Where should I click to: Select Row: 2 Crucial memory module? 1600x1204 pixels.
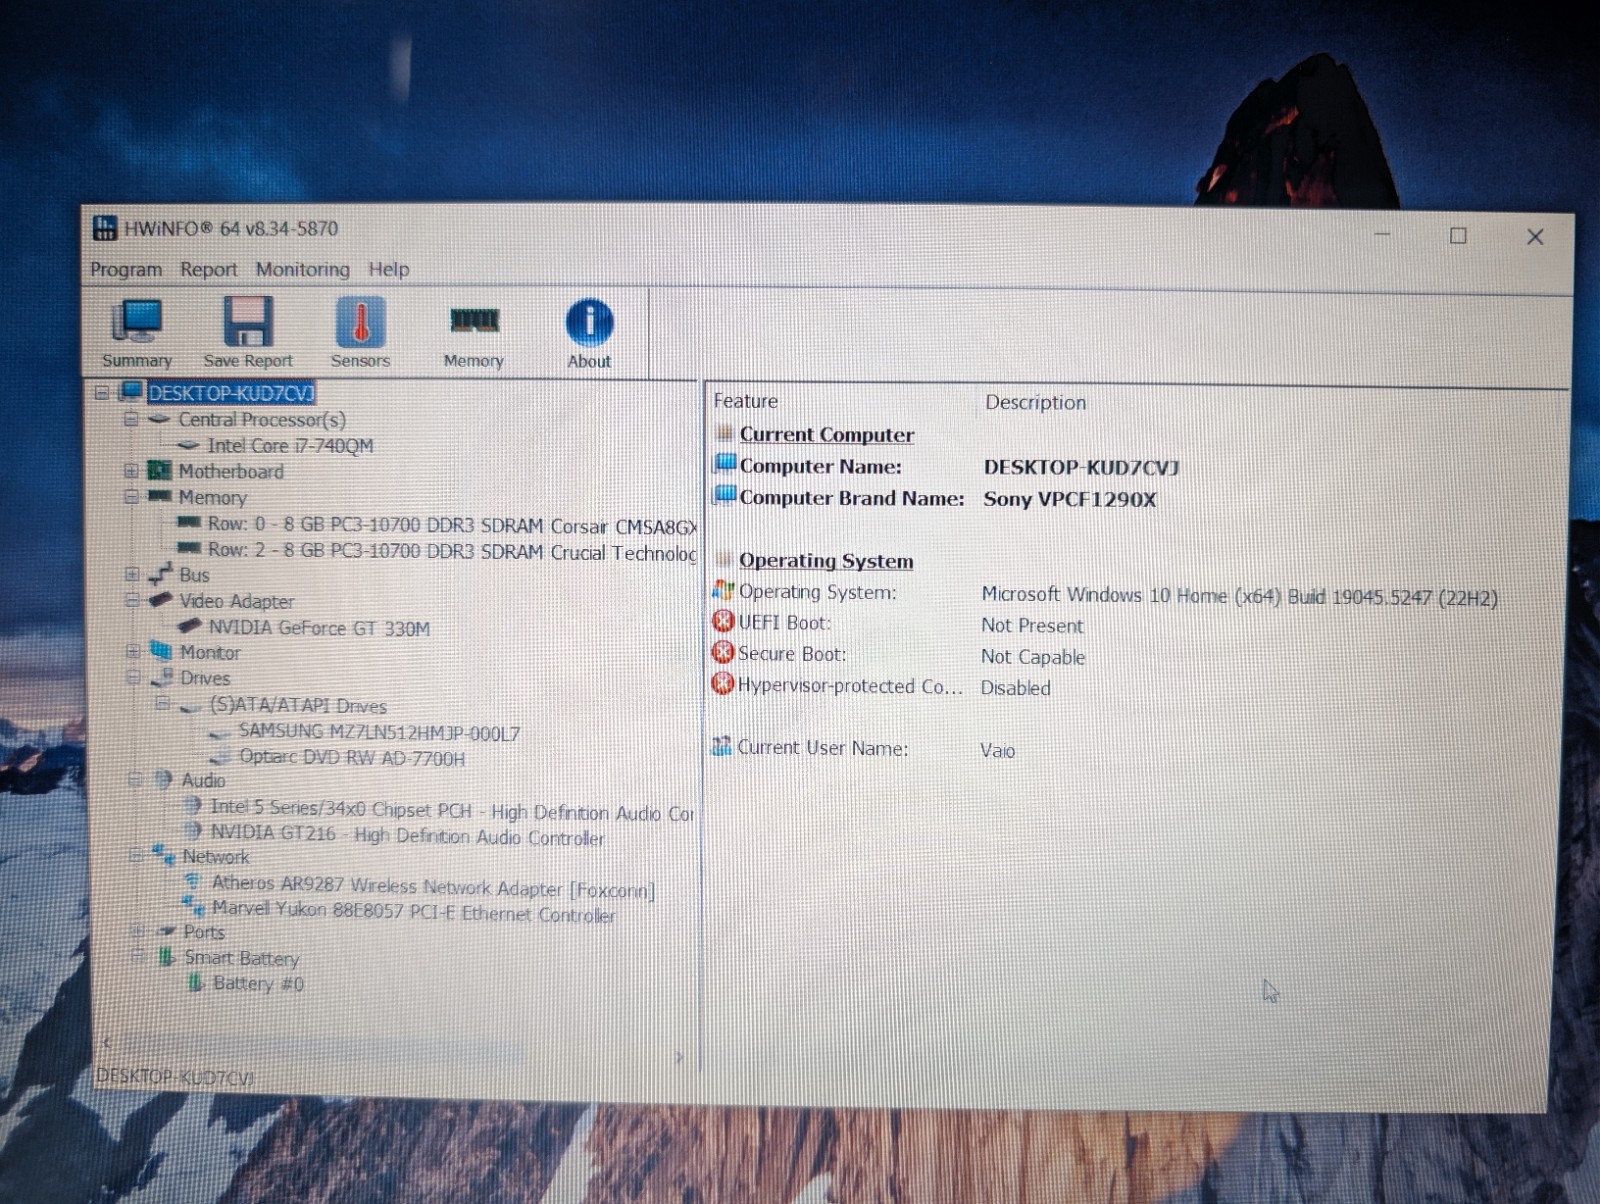[452, 551]
